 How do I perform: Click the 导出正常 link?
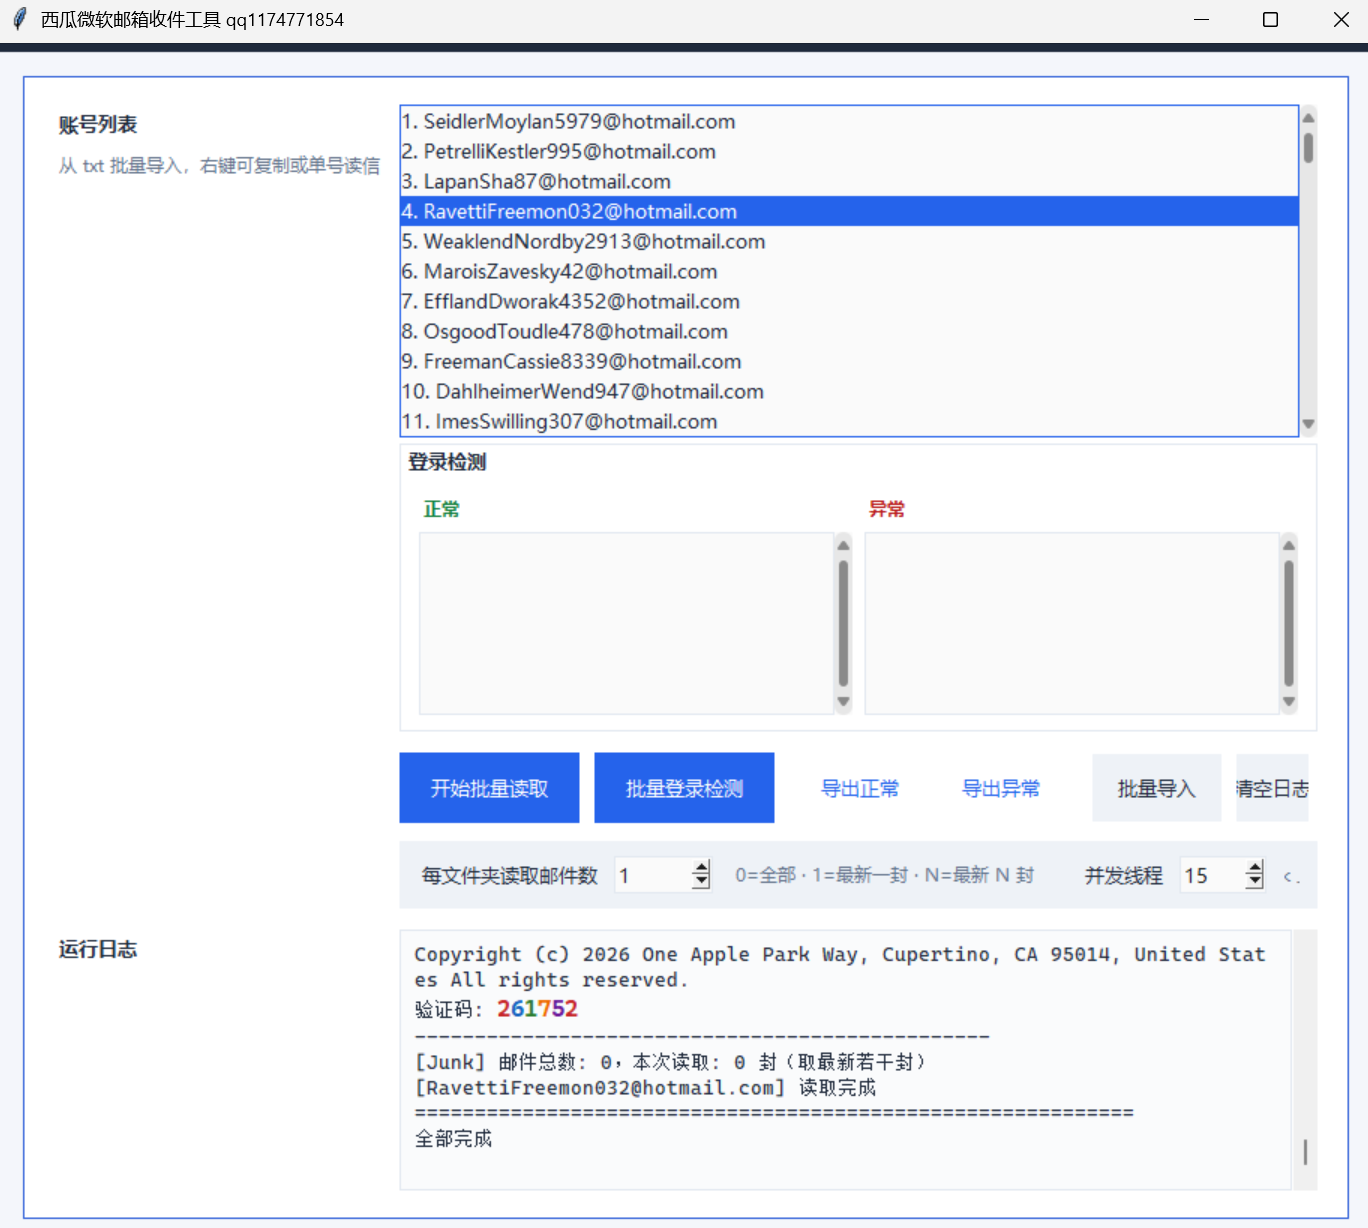click(859, 788)
